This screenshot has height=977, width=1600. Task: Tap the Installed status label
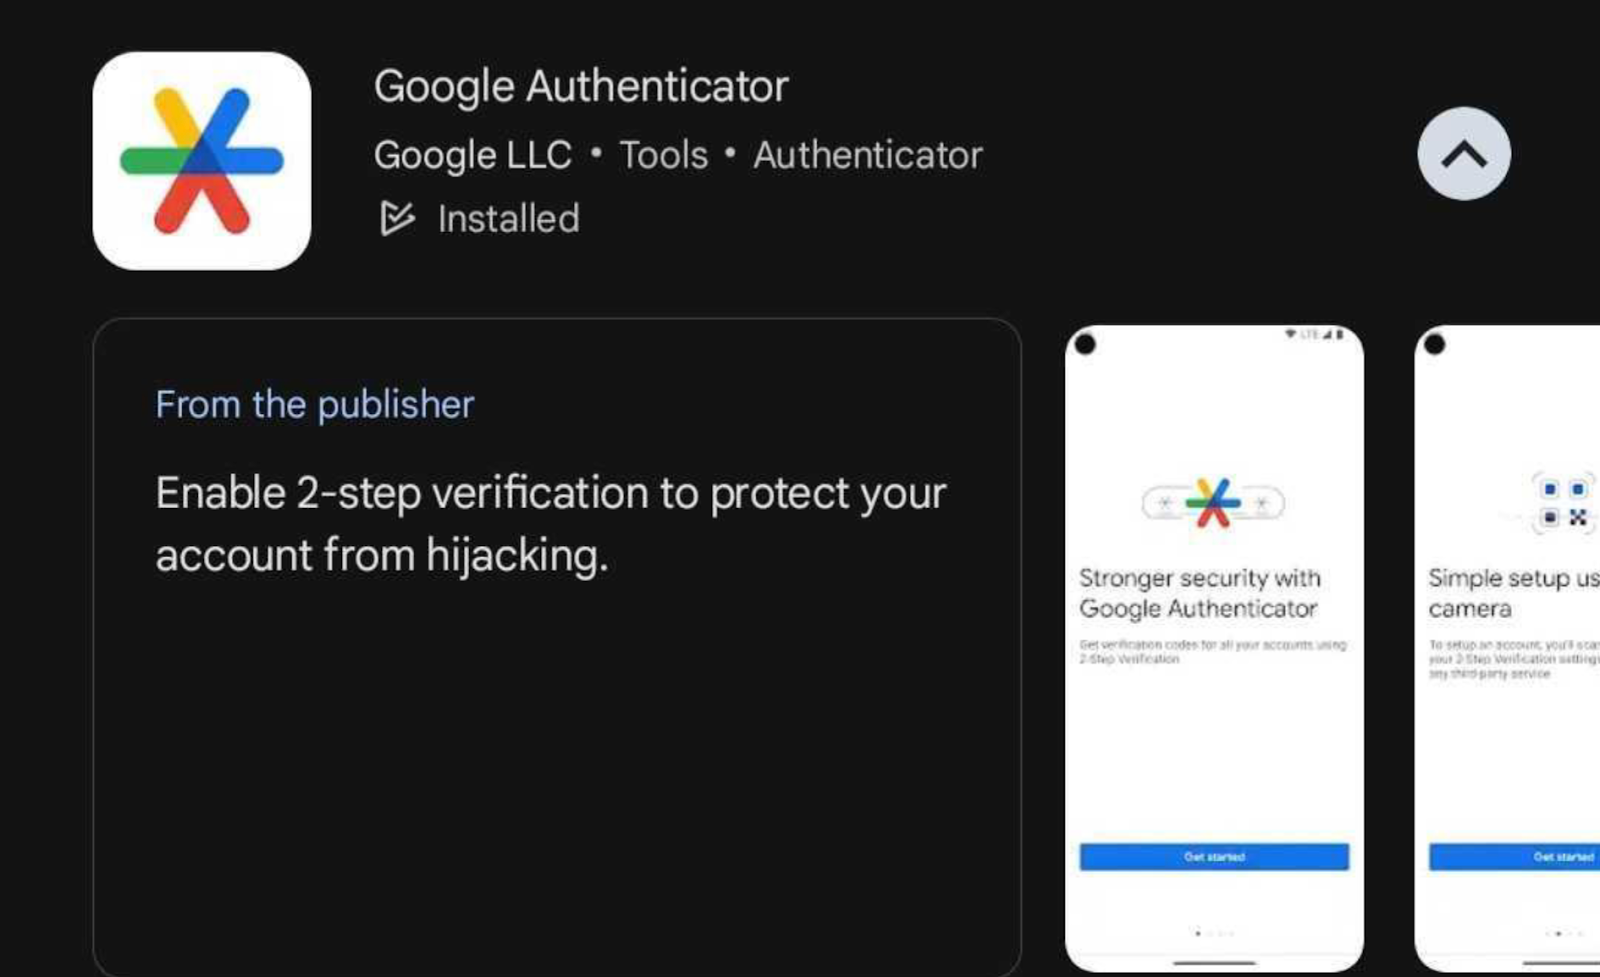pyautogui.click(x=509, y=218)
